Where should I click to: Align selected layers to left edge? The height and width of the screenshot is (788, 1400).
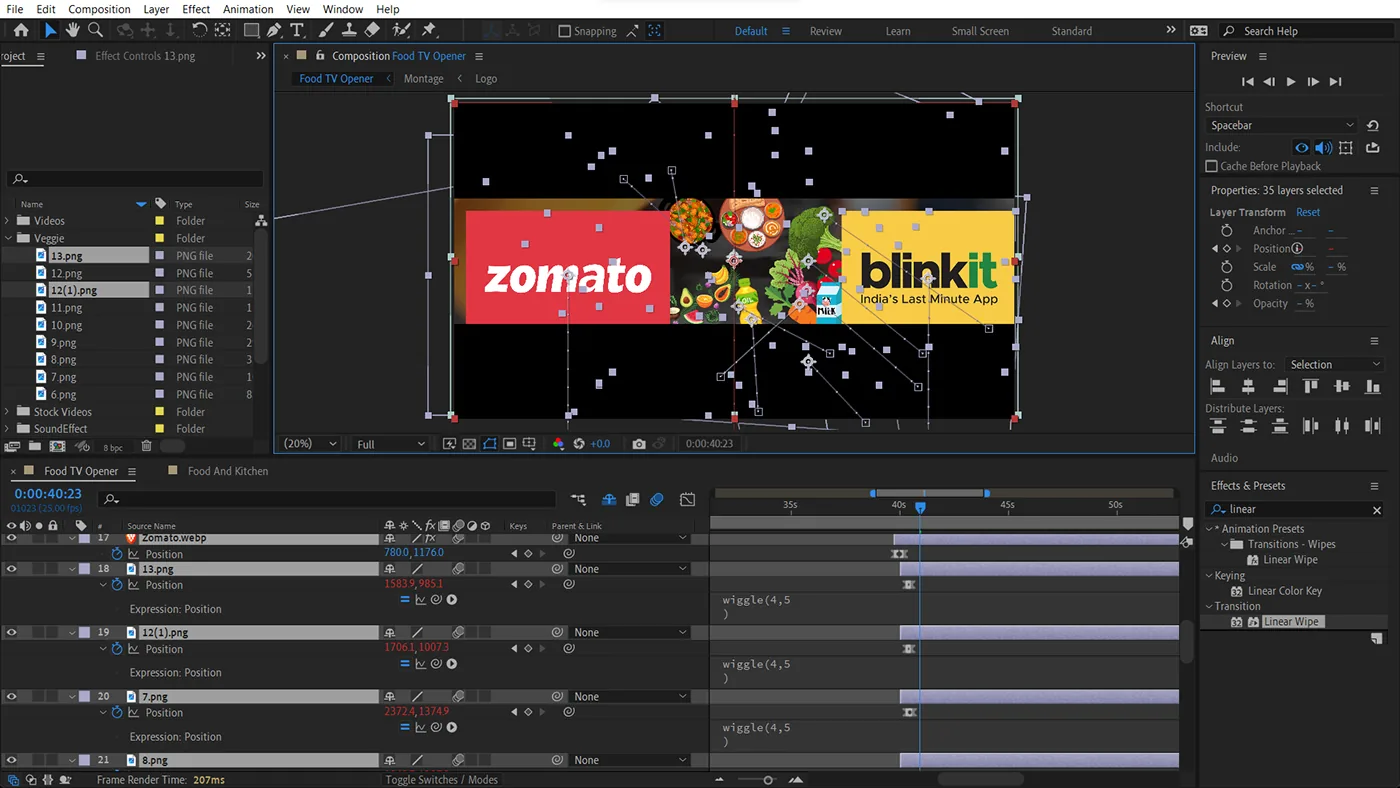1218,387
